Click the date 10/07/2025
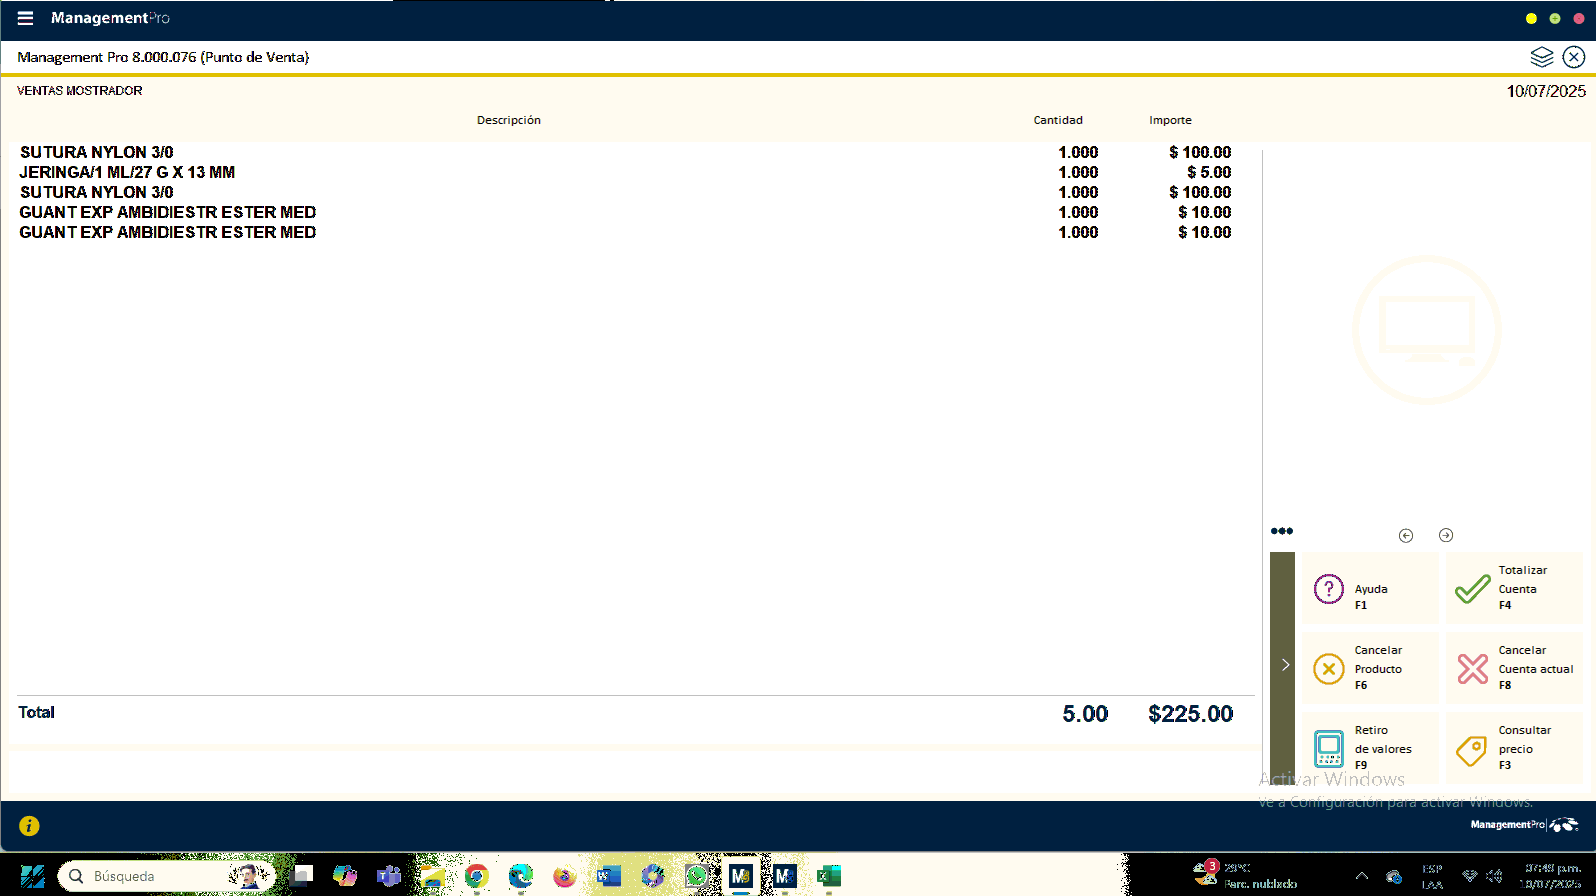1596x896 pixels. pos(1546,91)
